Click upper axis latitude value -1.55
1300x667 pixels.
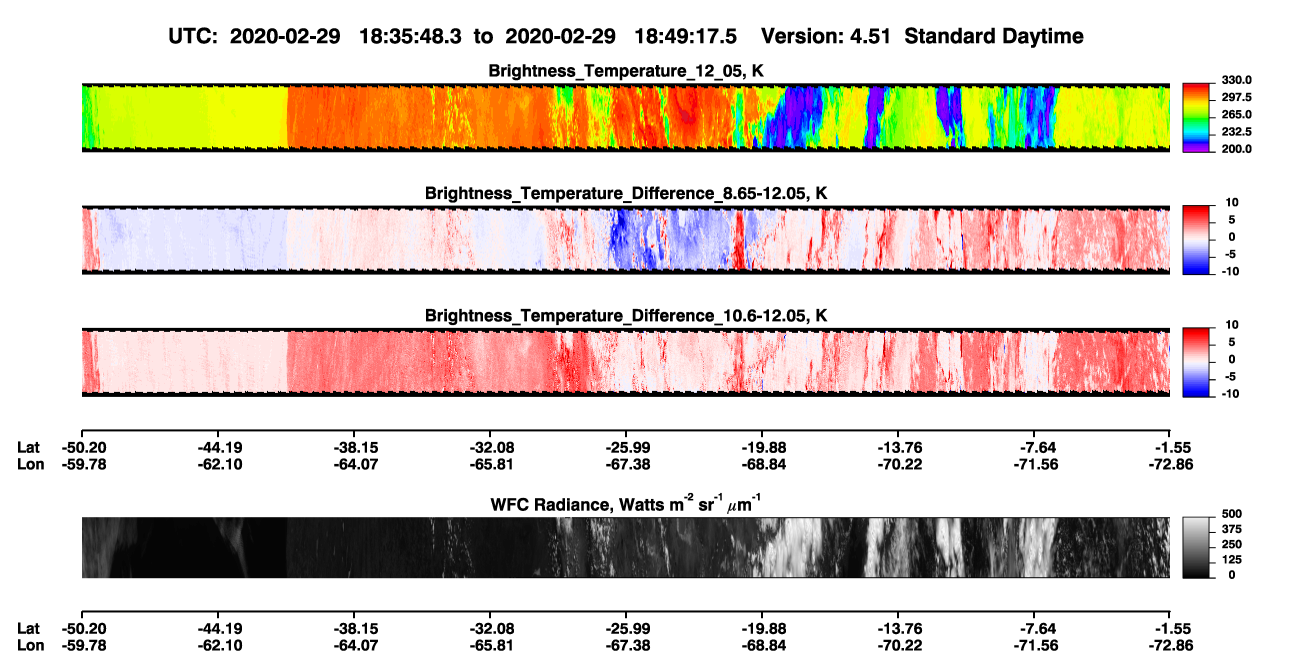click(x=1174, y=447)
